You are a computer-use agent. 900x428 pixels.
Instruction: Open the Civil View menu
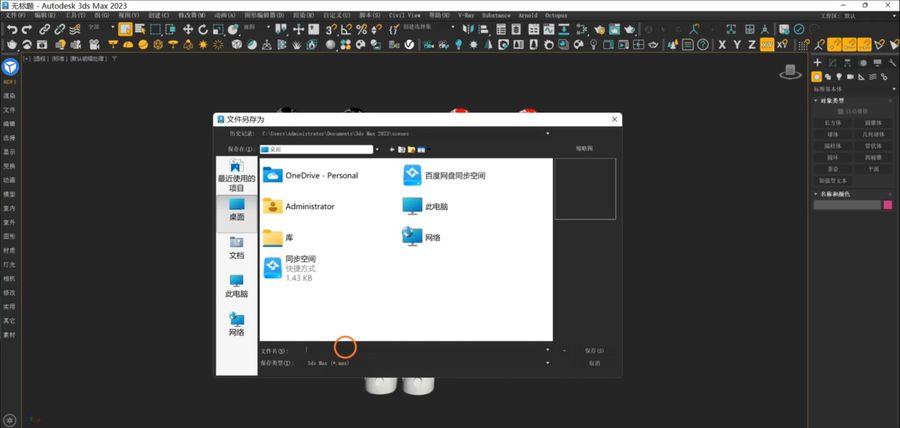pos(405,15)
